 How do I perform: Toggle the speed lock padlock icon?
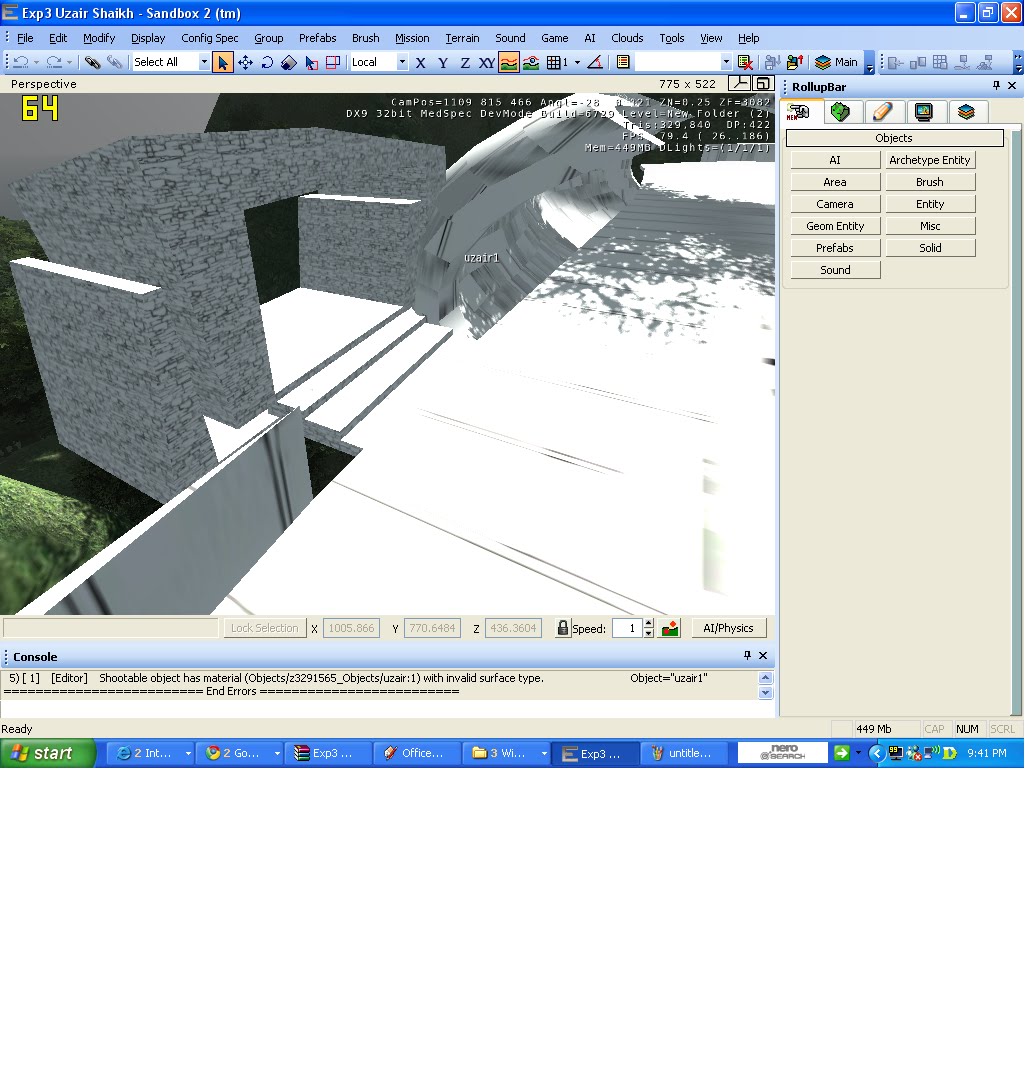[x=563, y=628]
